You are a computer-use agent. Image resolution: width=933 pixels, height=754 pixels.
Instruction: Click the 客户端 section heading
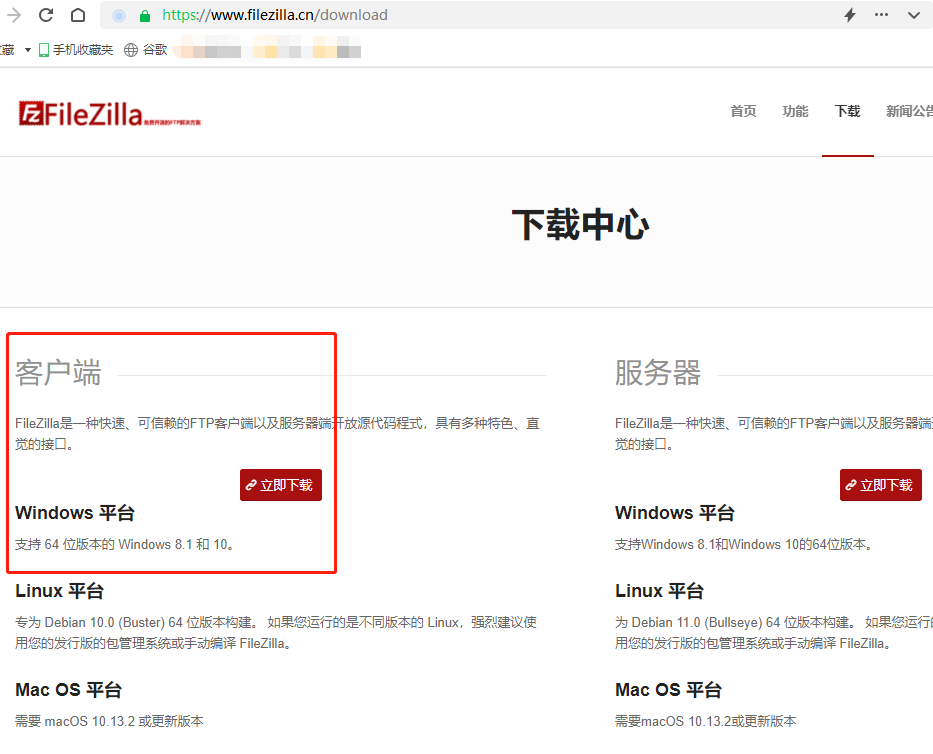tap(58, 373)
